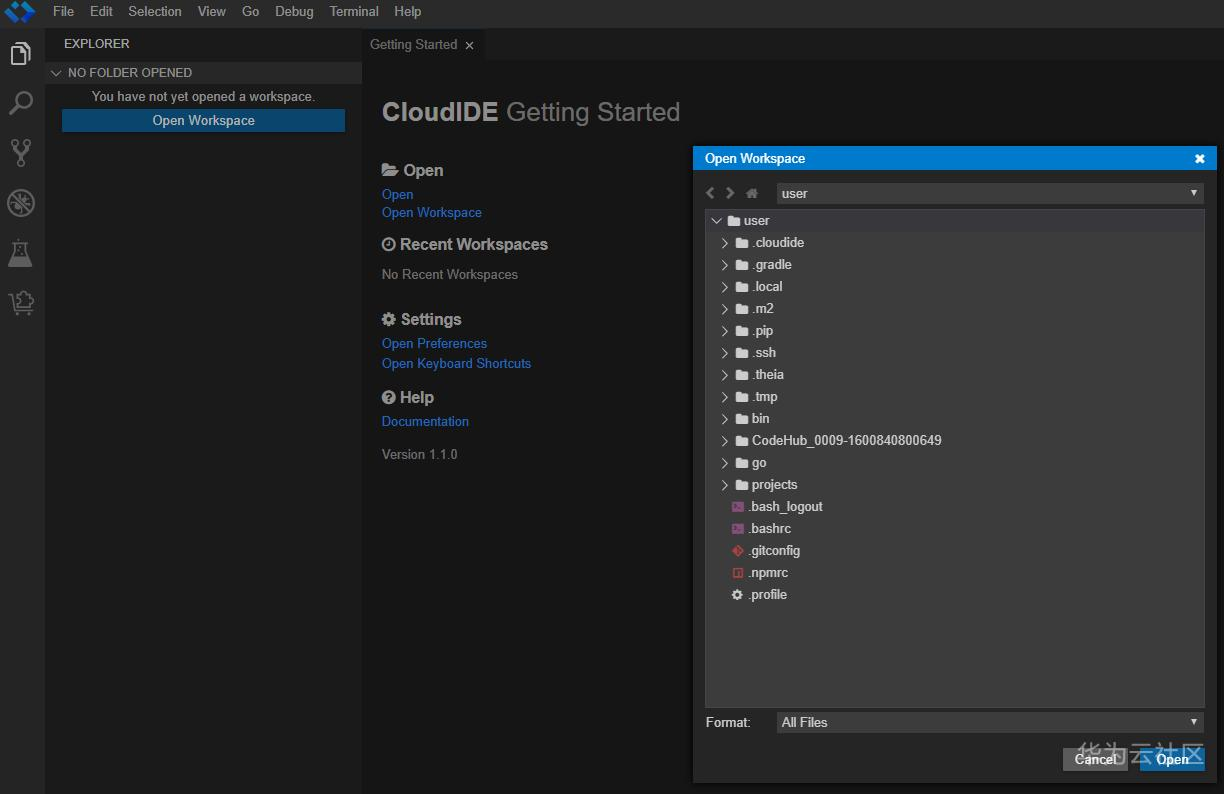Go to home directory in dialog
The image size is (1224, 794).
point(752,193)
